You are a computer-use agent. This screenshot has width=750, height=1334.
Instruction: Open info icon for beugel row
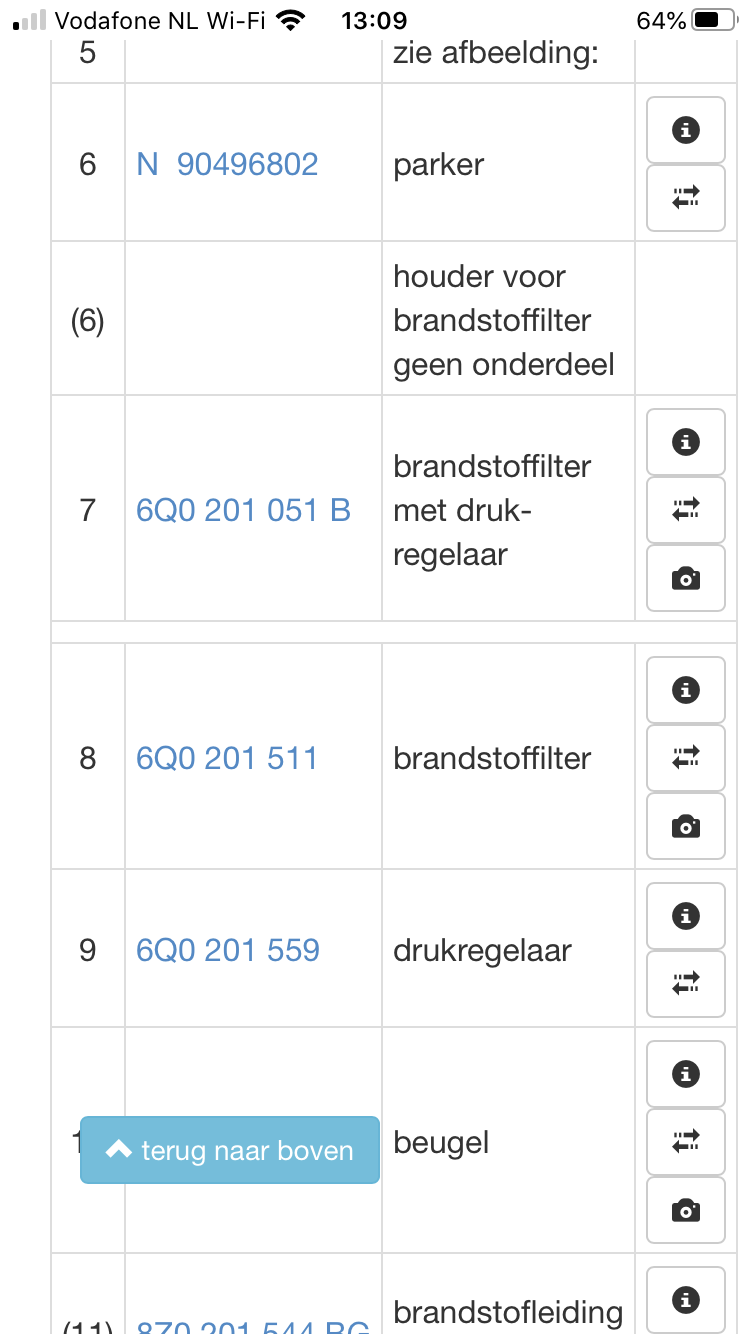tap(686, 1074)
